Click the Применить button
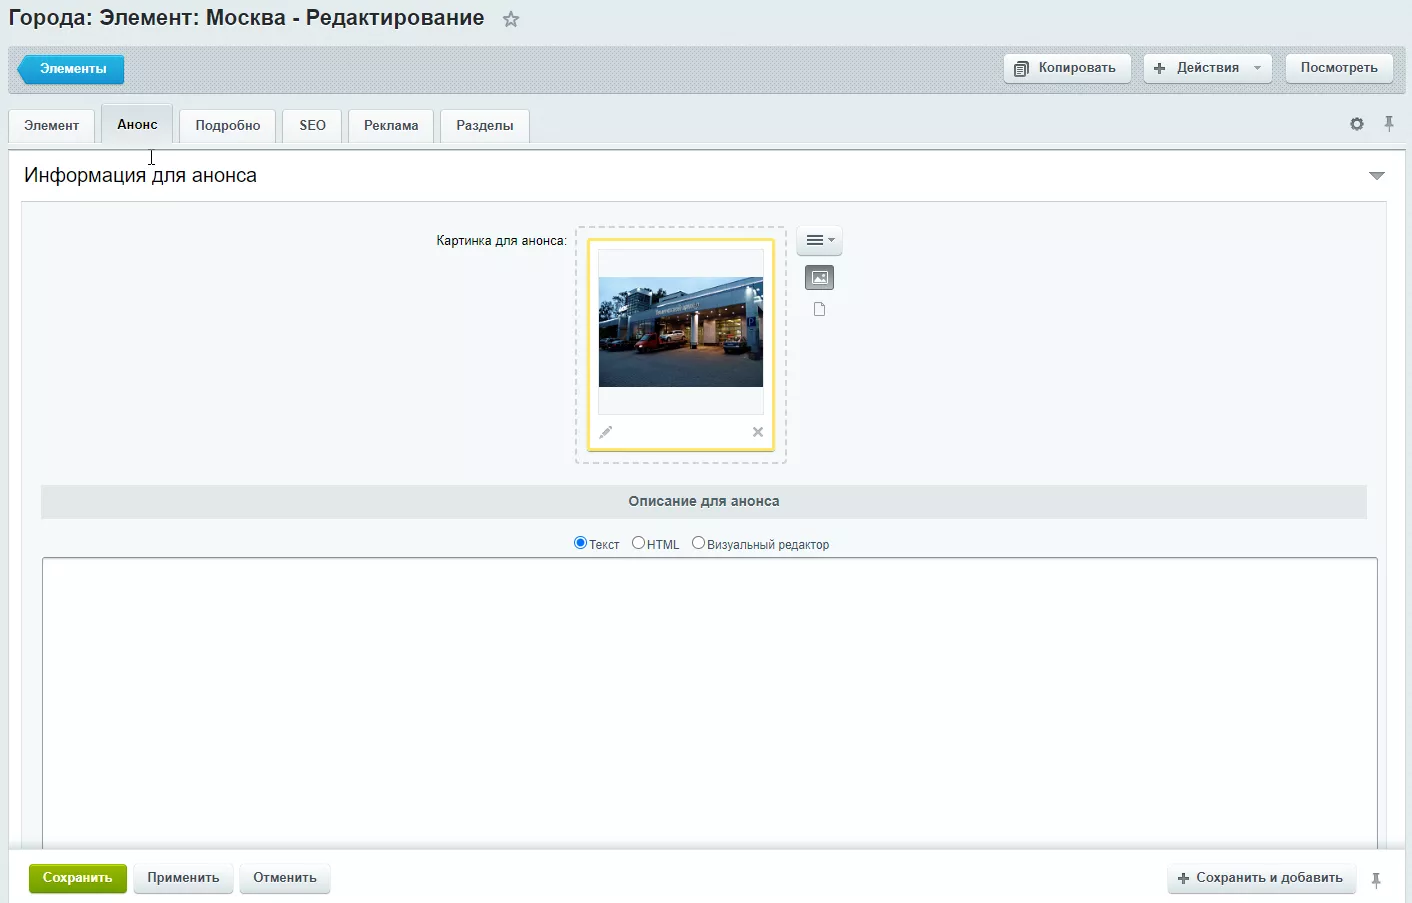Viewport: 1412px width, 903px height. [x=183, y=878]
